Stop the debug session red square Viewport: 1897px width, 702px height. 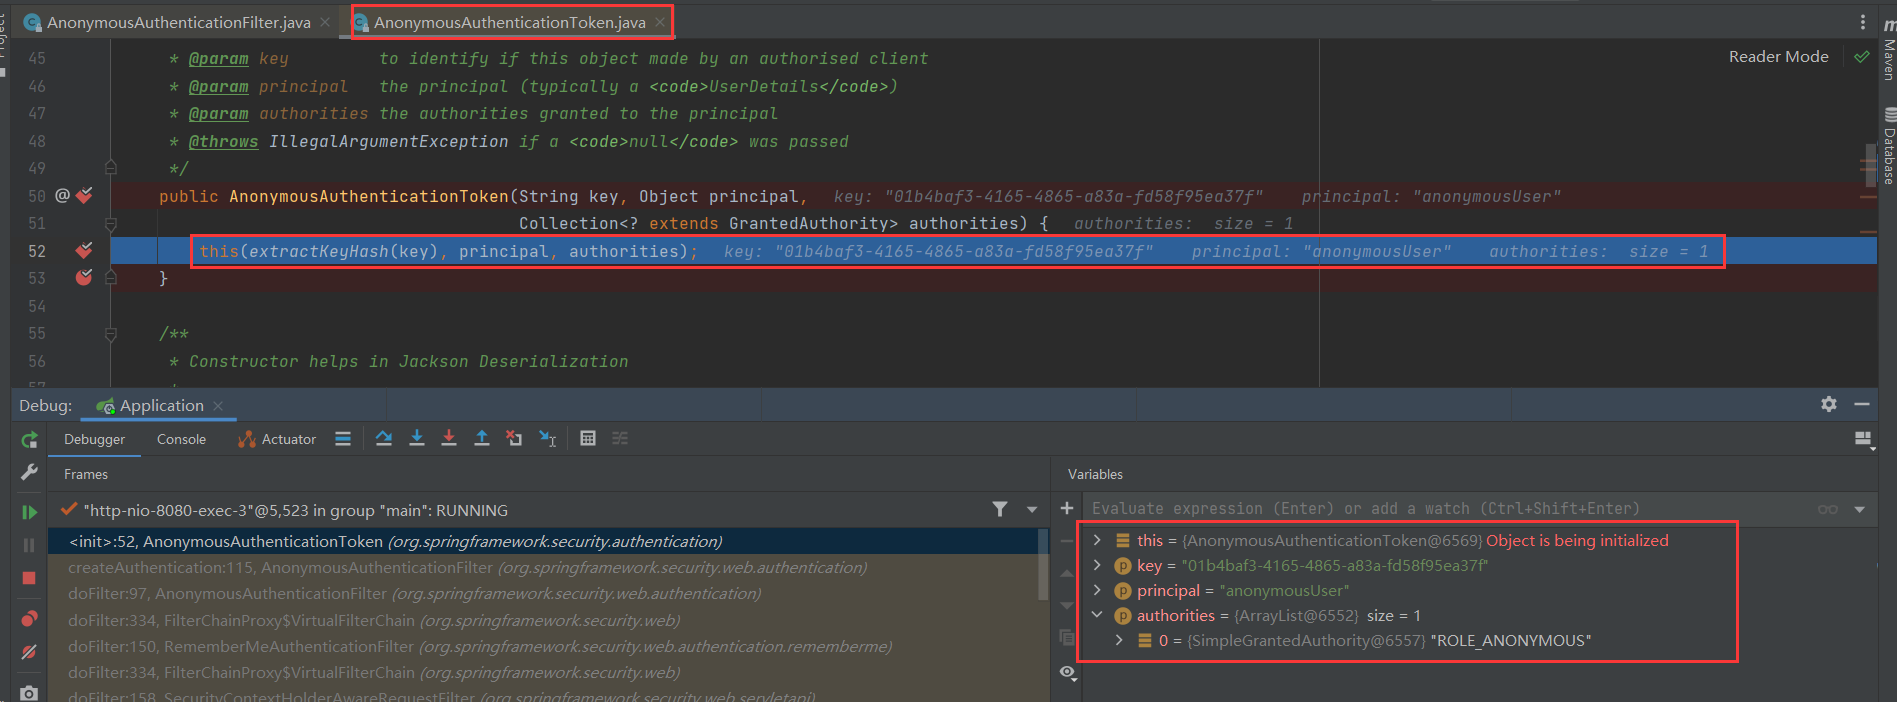[x=29, y=578]
